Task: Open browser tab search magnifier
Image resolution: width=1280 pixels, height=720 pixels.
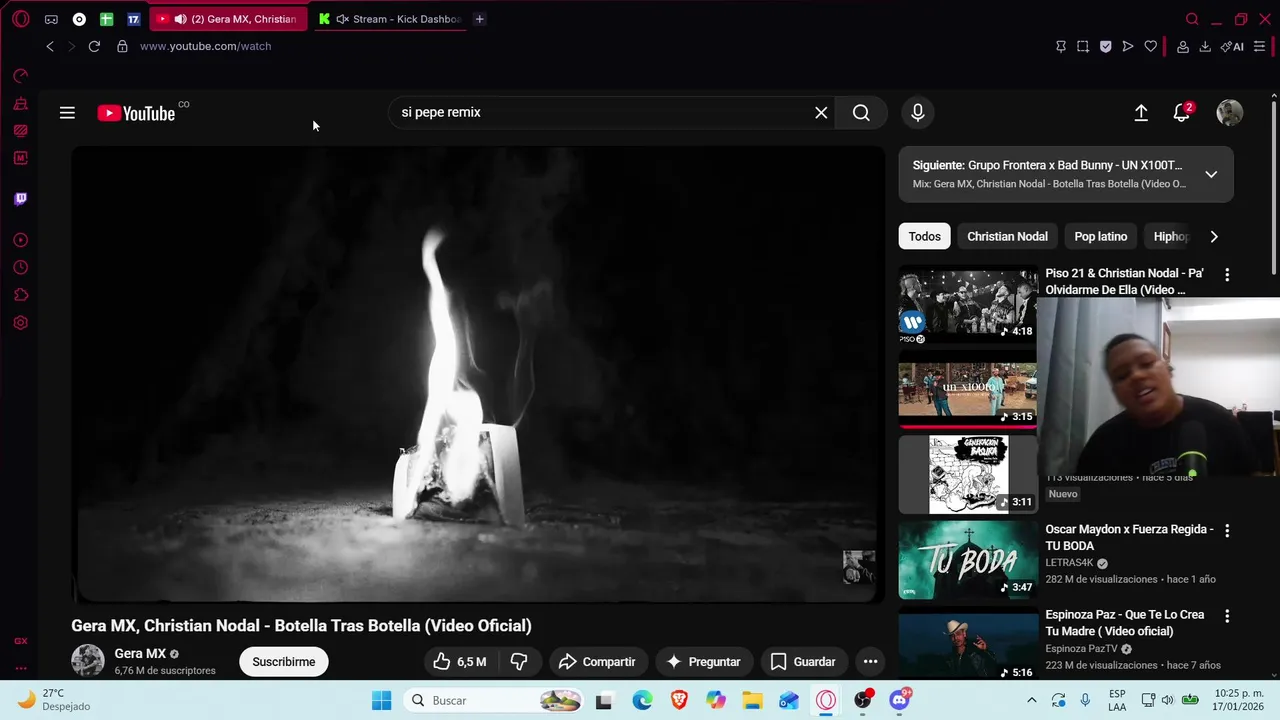Action: [1192, 19]
